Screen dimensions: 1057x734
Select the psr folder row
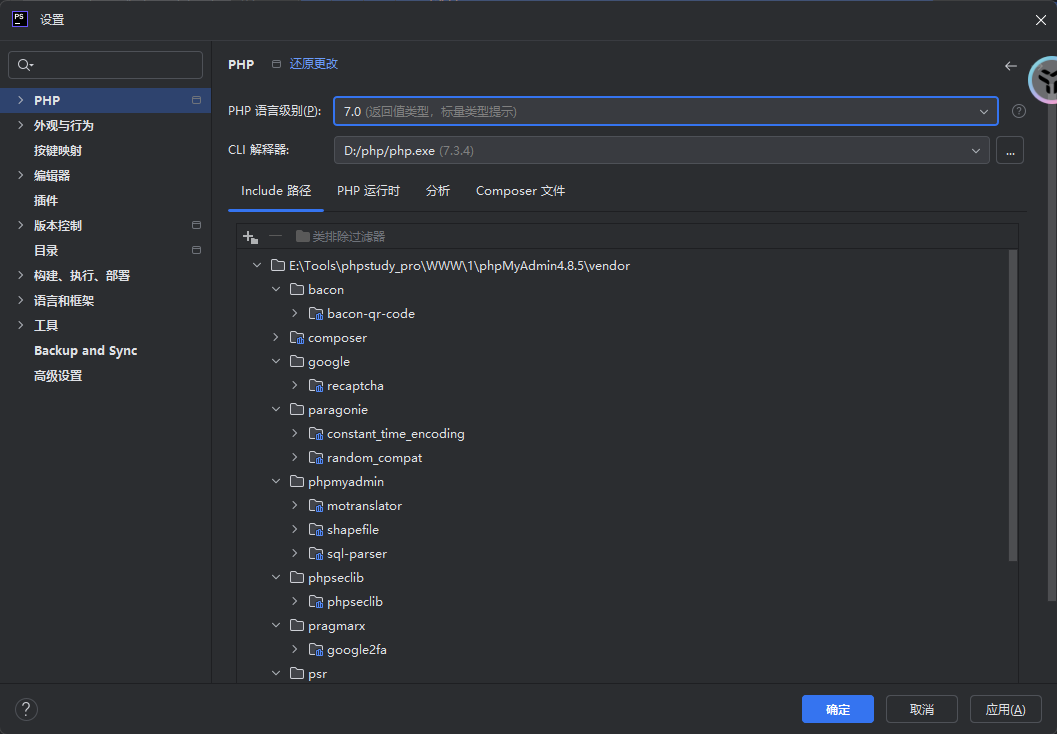(627, 673)
